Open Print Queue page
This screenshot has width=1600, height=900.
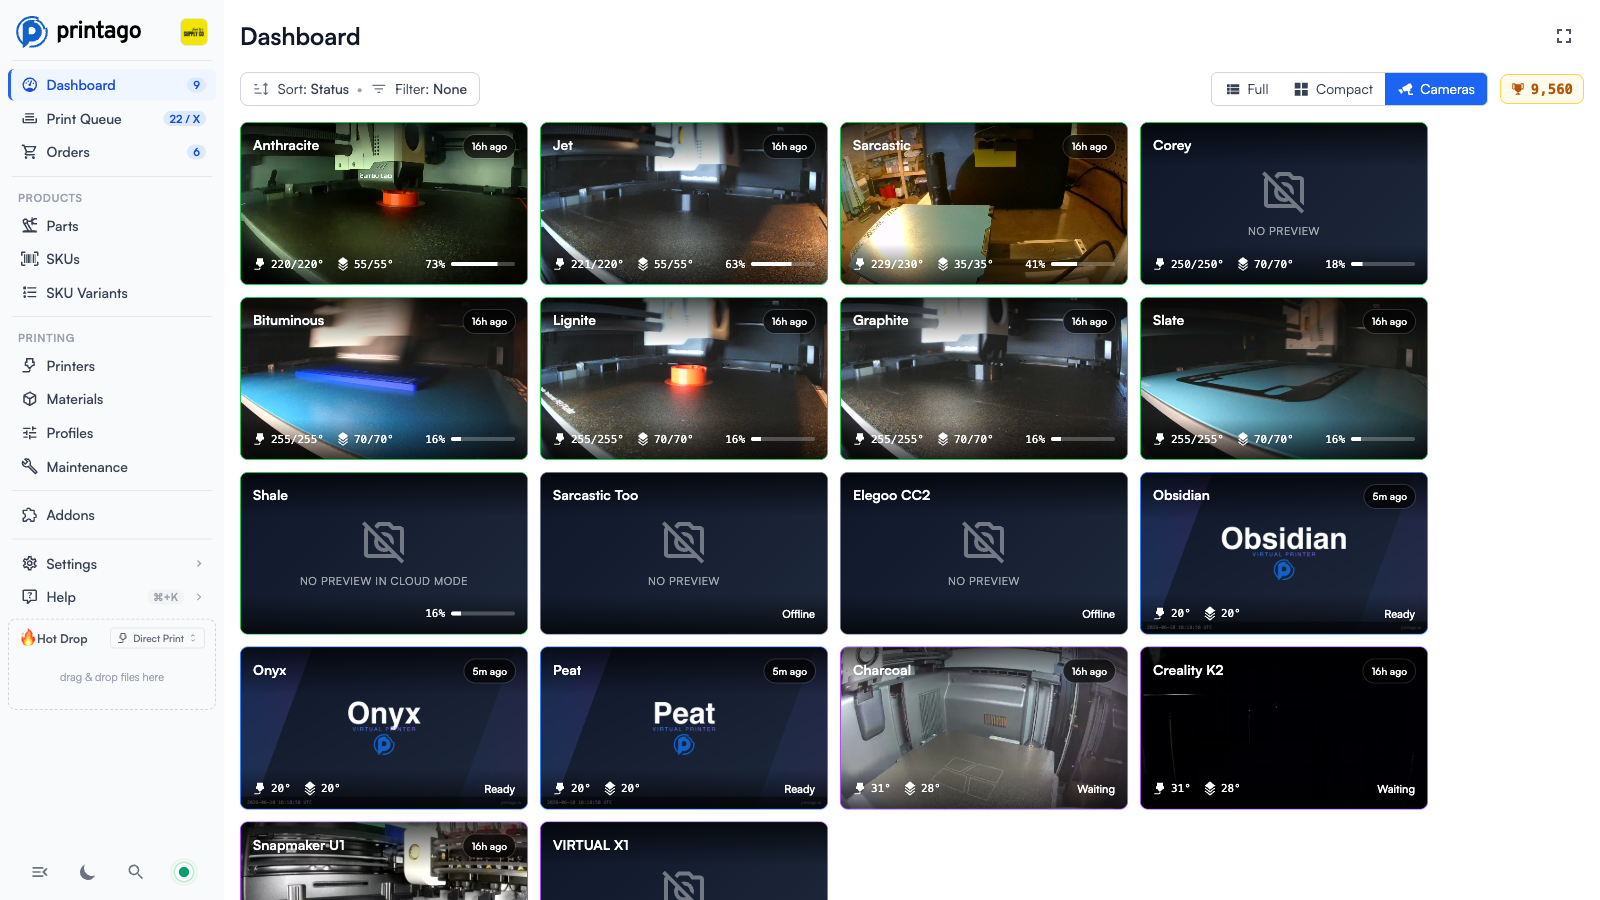(111, 119)
